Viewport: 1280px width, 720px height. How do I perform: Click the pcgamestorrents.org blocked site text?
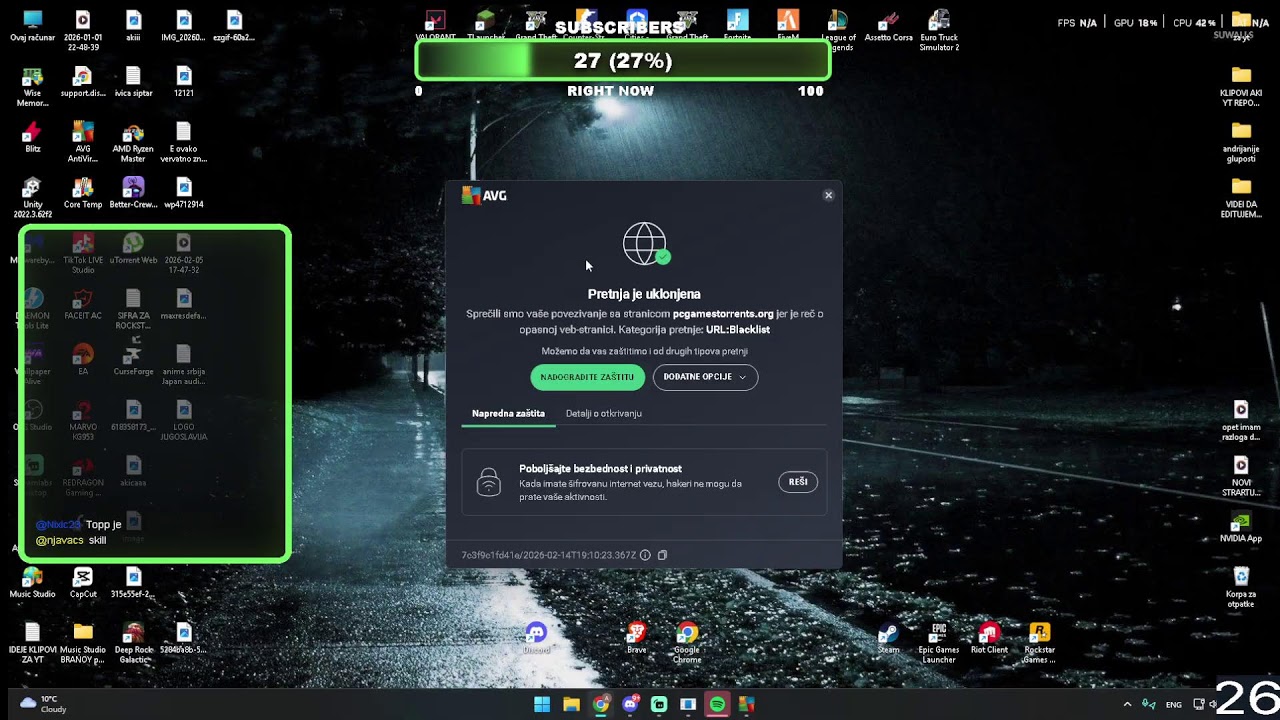click(723, 314)
